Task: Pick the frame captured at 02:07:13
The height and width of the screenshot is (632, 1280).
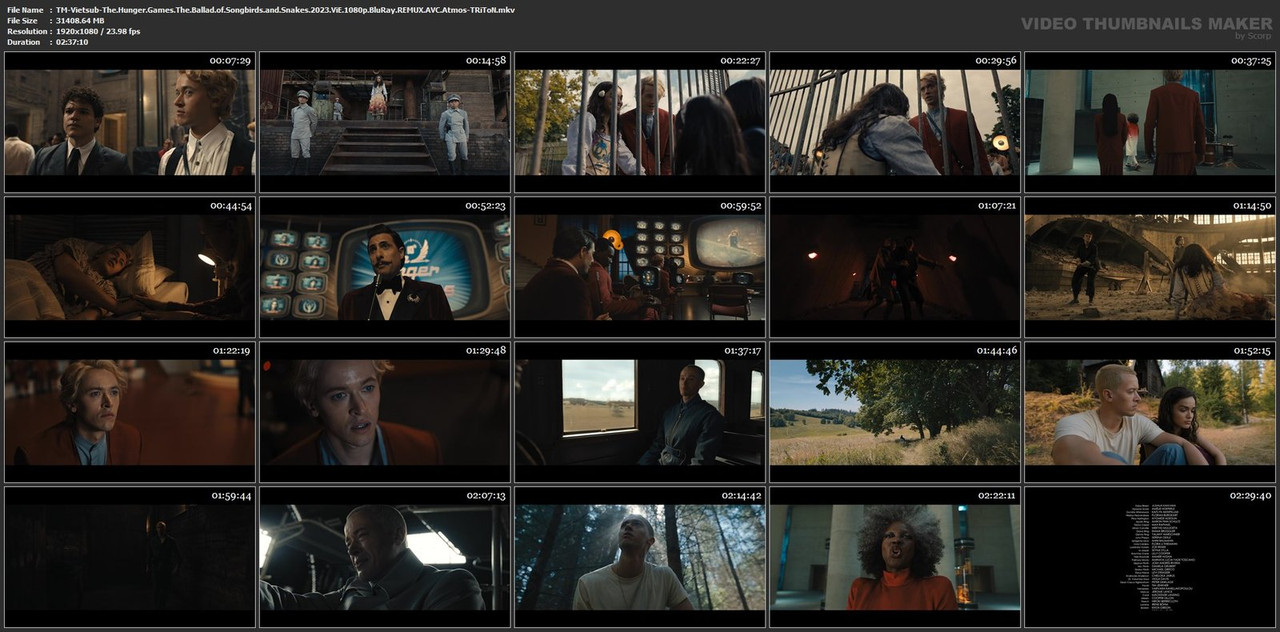Action: (x=385, y=557)
